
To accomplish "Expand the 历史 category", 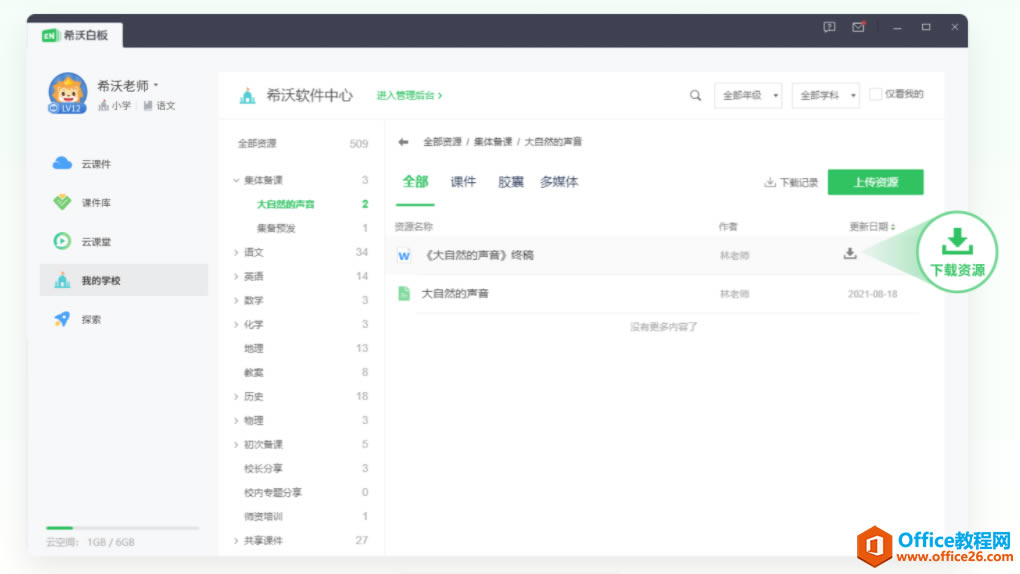I will click(x=236, y=396).
